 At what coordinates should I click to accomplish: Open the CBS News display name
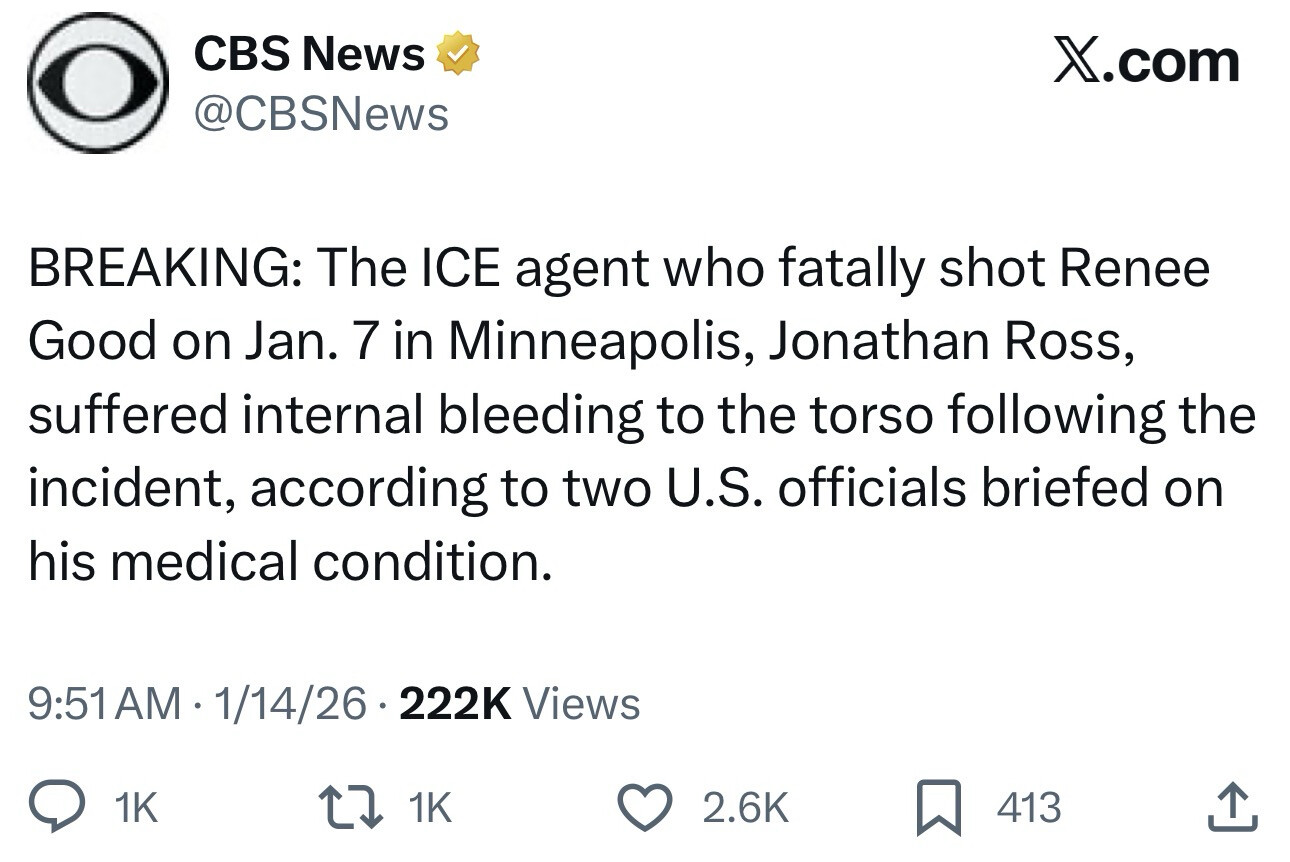[x=308, y=55]
